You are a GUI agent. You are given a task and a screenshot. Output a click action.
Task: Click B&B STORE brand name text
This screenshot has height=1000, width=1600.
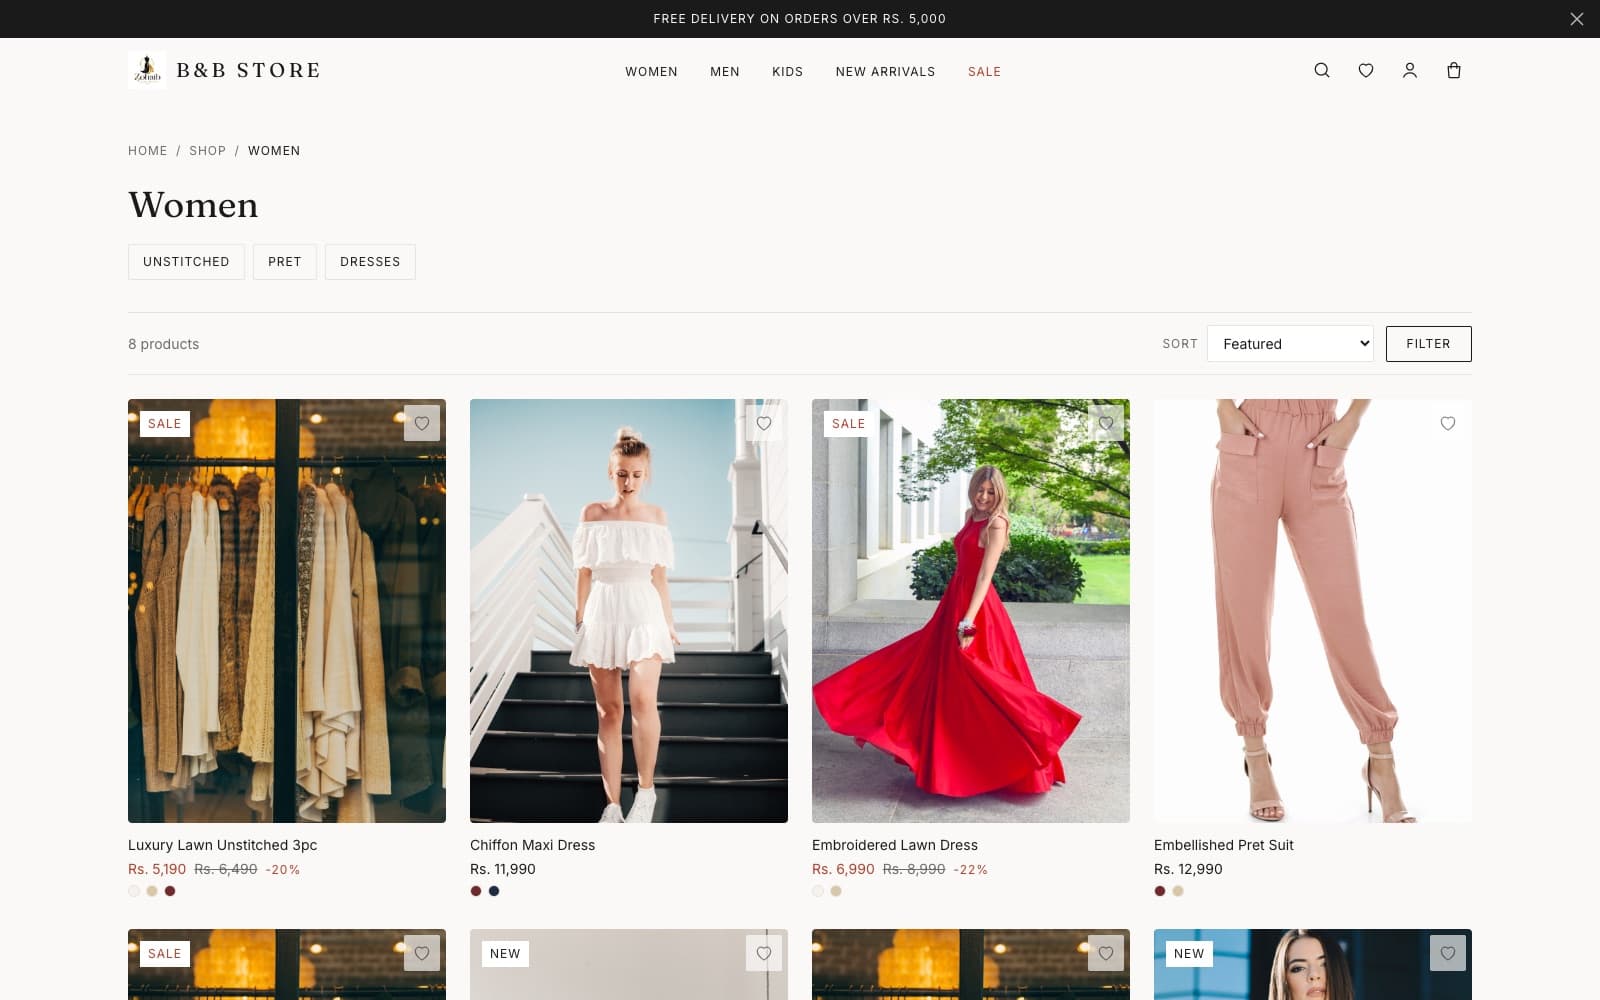coord(248,70)
